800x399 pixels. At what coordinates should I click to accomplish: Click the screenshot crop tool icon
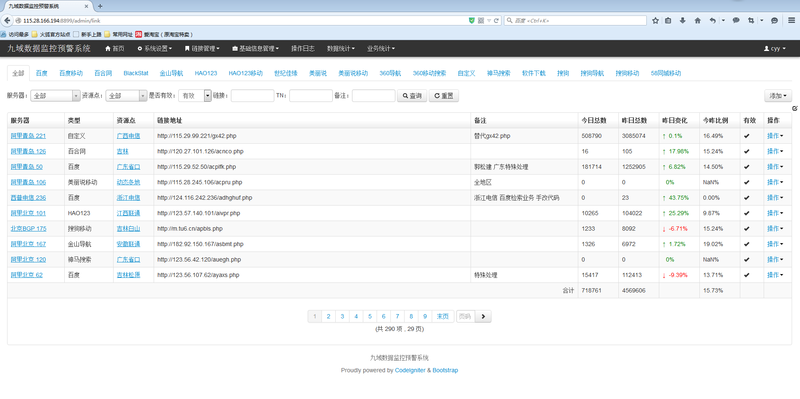click(x=751, y=20)
